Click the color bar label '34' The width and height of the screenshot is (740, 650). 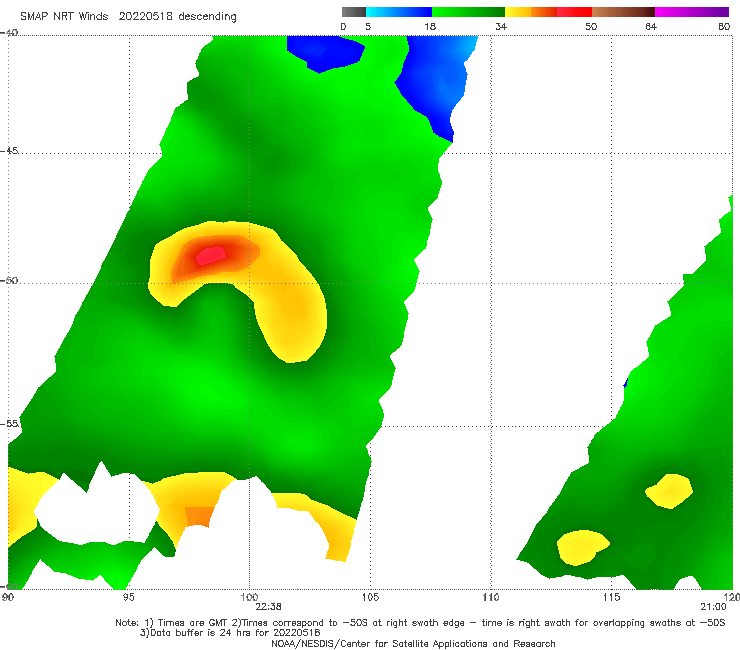click(x=501, y=27)
